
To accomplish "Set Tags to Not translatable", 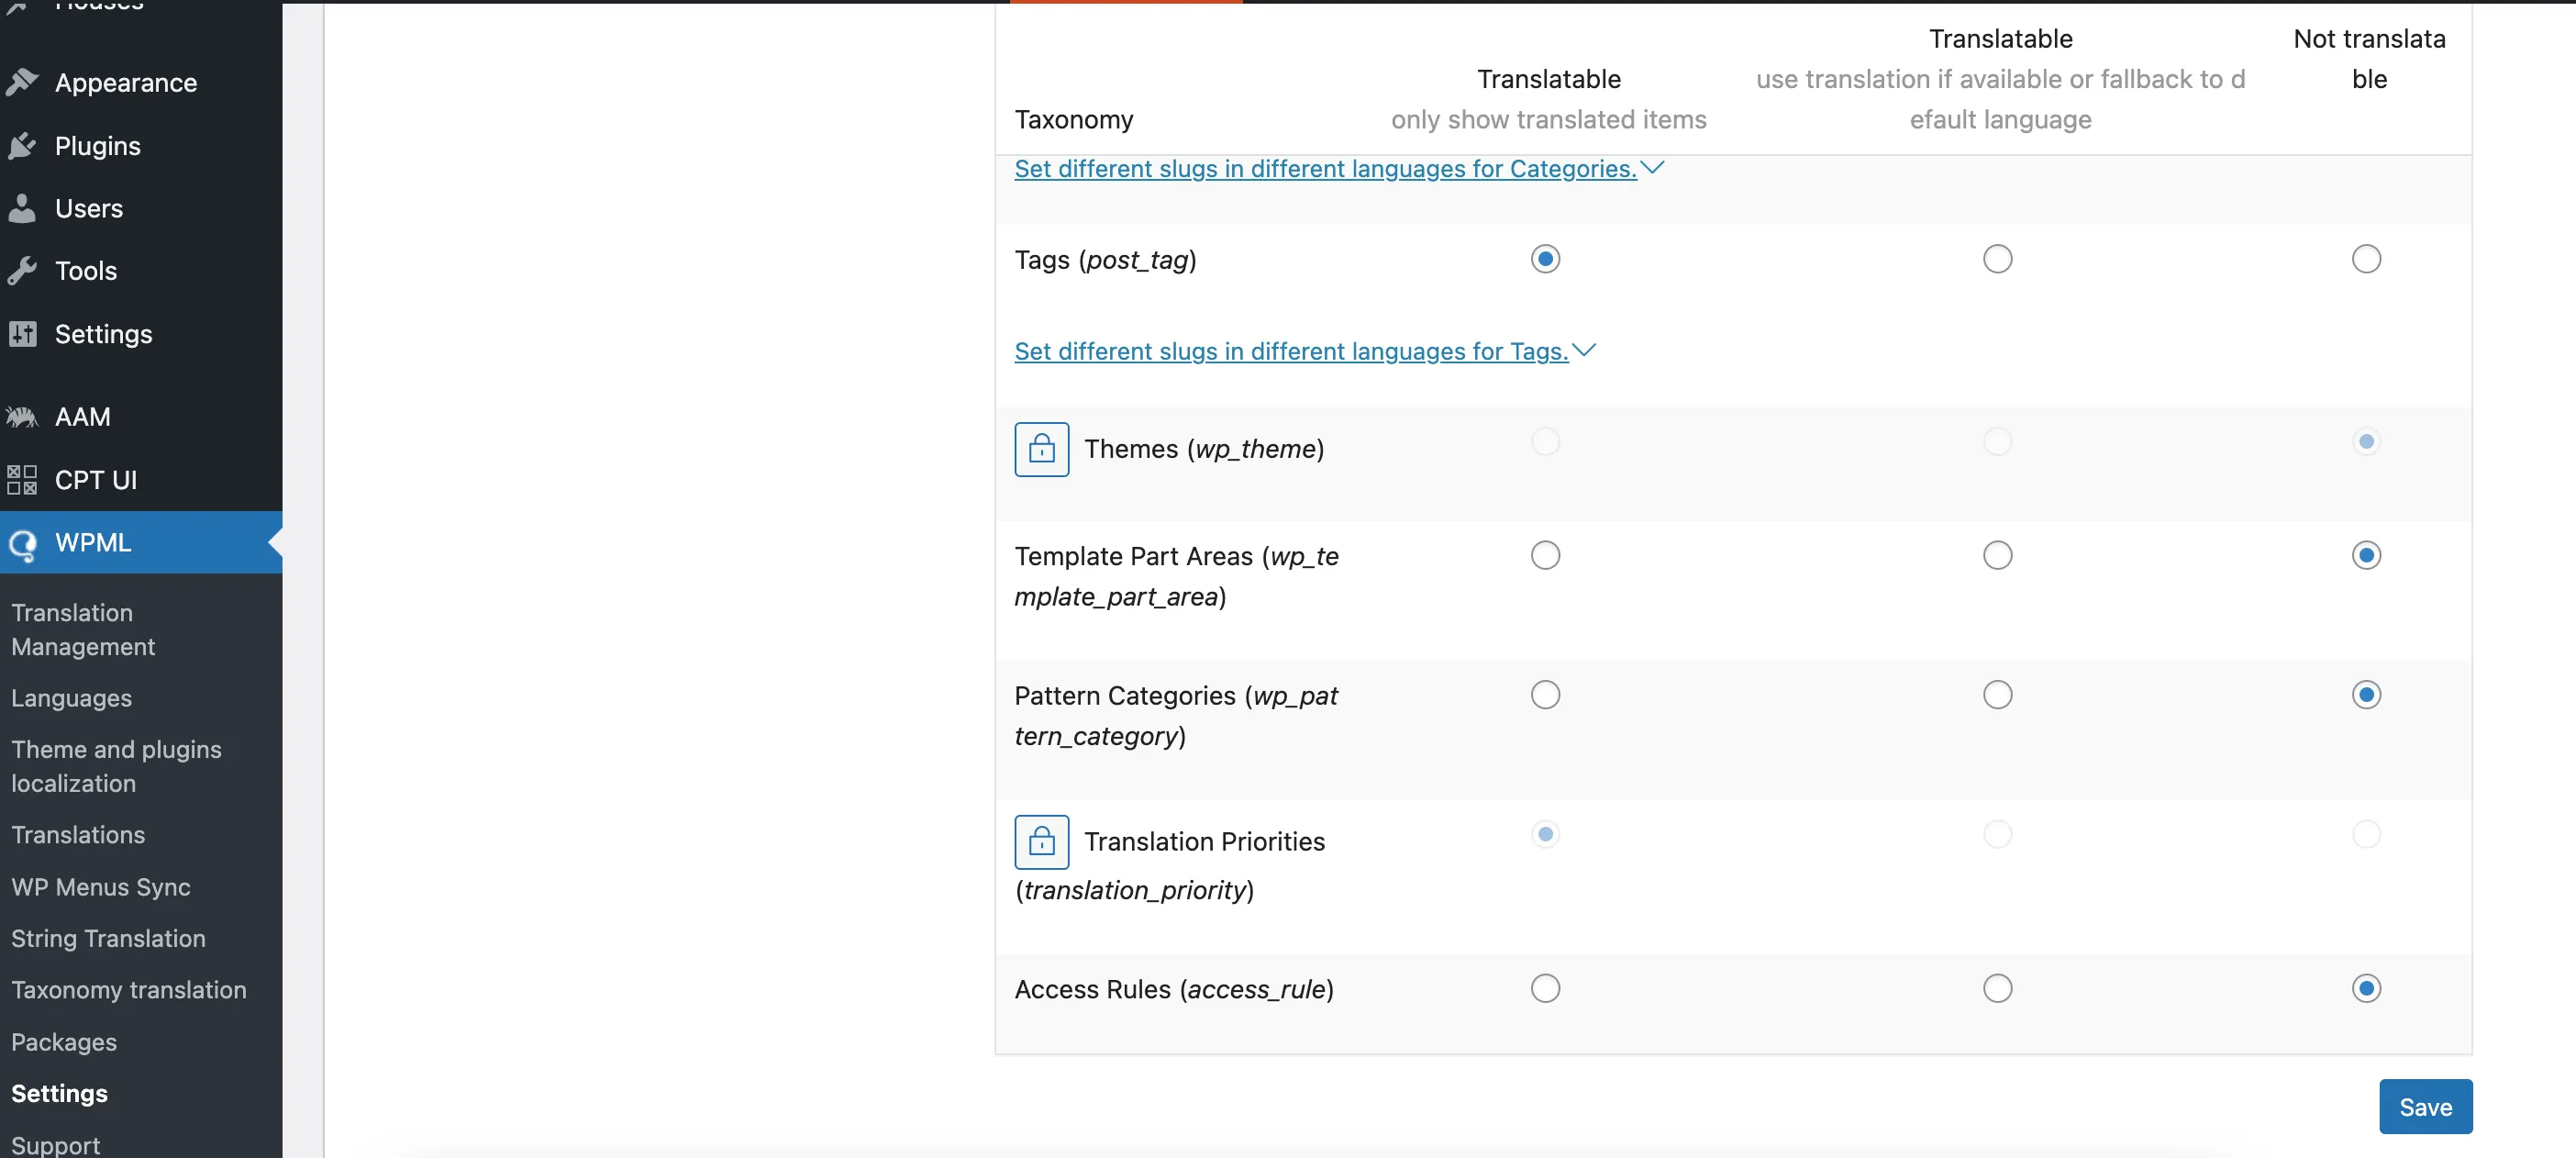I will (2366, 259).
